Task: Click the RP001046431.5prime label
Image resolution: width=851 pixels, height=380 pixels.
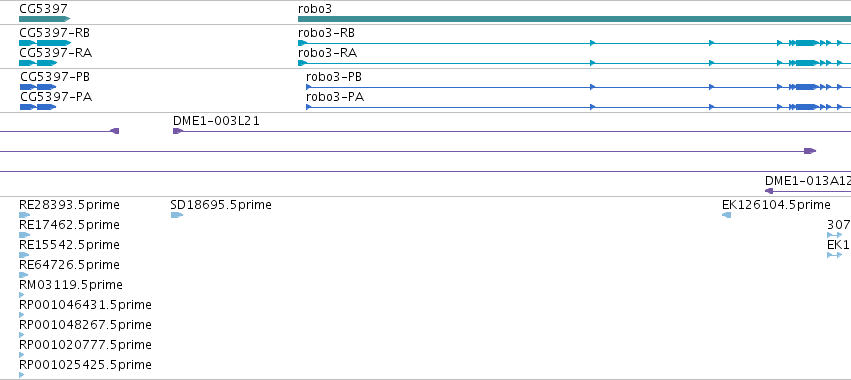Action: coord(85,305)
